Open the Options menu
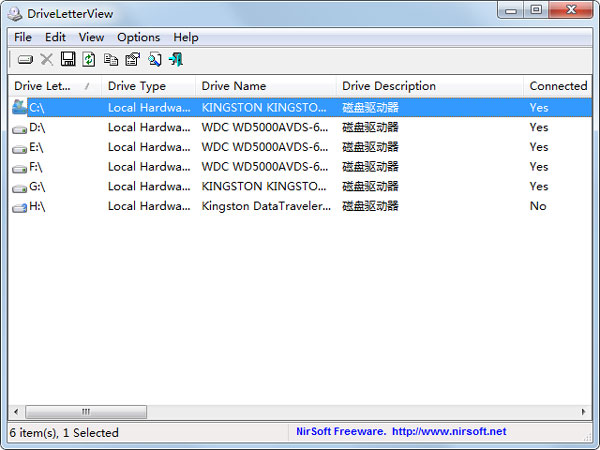Screen dimensions: 600x450 [138, 37]
